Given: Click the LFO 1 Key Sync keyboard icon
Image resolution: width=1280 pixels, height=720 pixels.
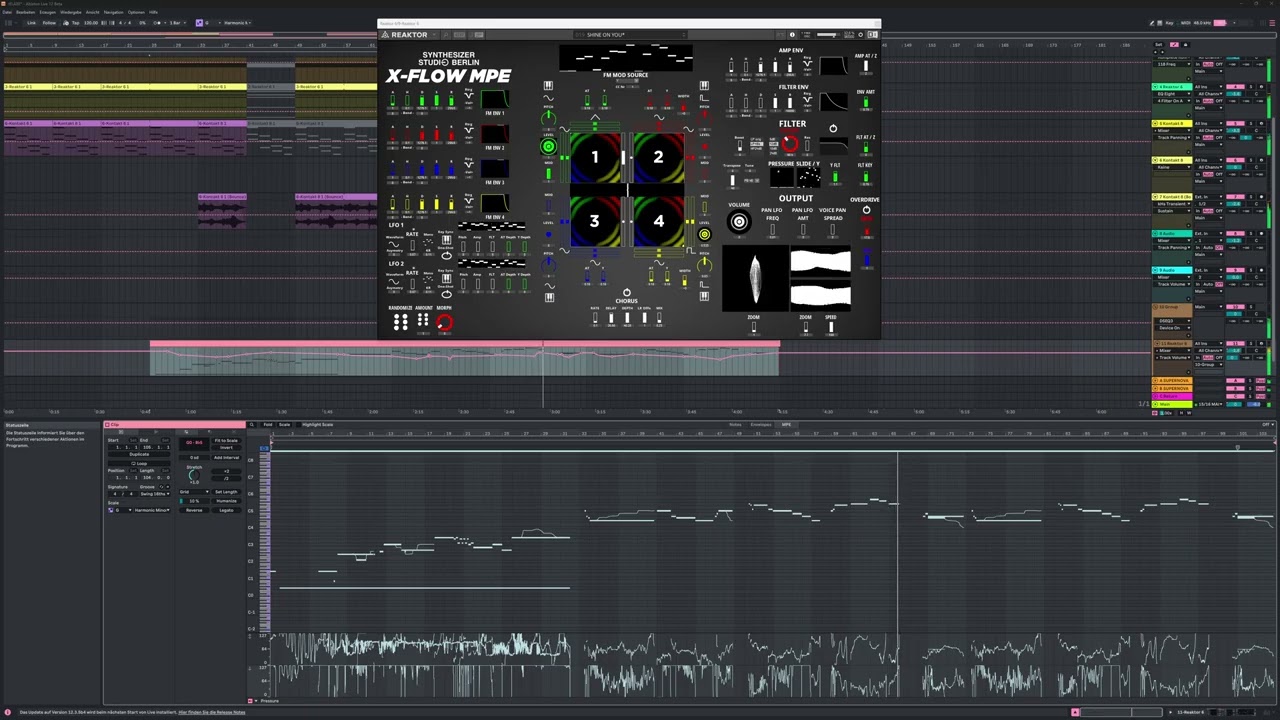Looking at the screenshot, I should click(446, 240).
